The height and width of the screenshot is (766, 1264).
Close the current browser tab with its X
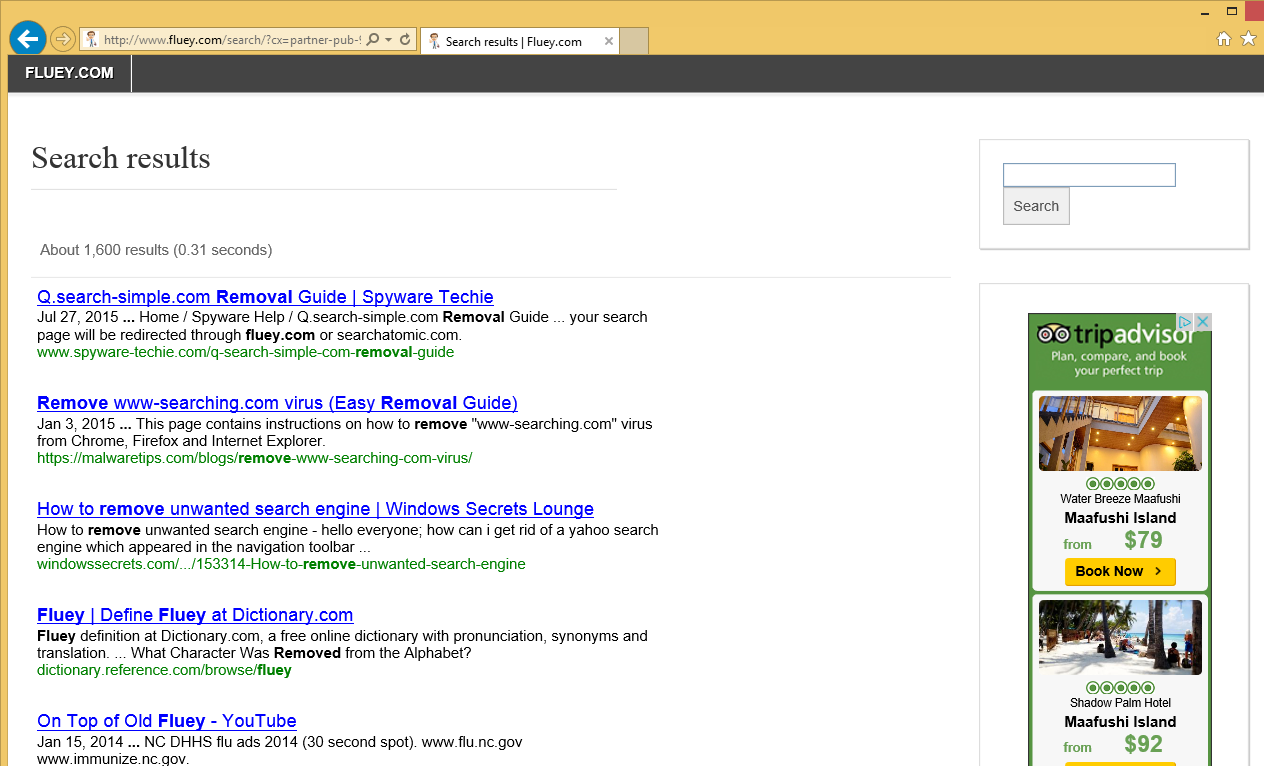[609, 41]
